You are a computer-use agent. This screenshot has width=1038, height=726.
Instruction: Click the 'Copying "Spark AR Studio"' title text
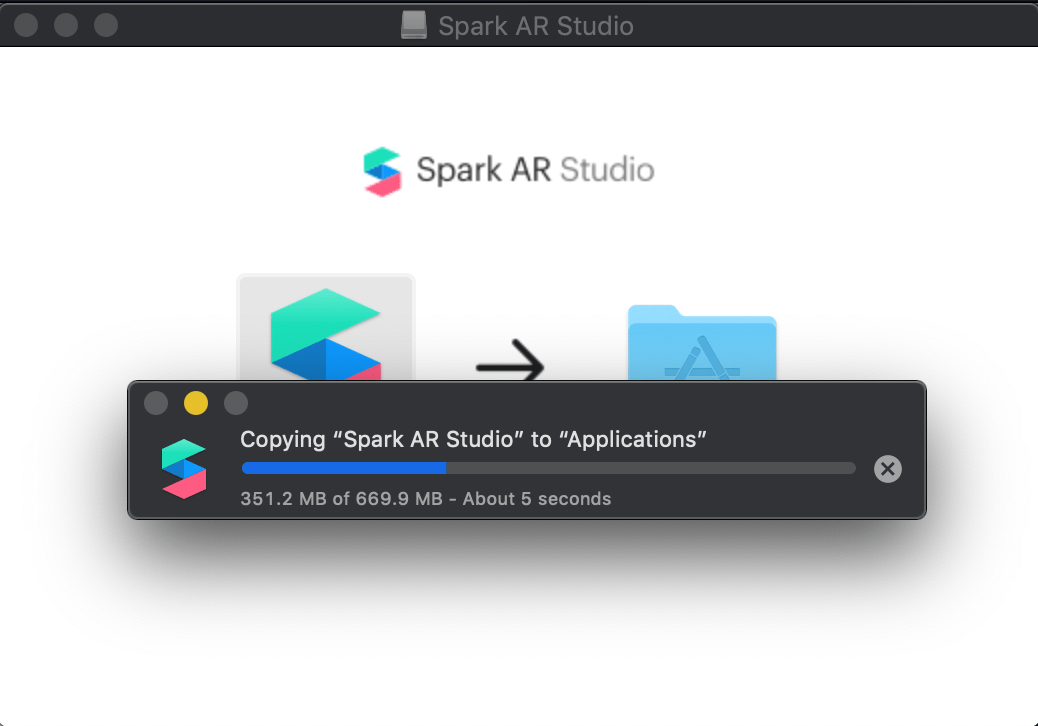click(474, 440)
